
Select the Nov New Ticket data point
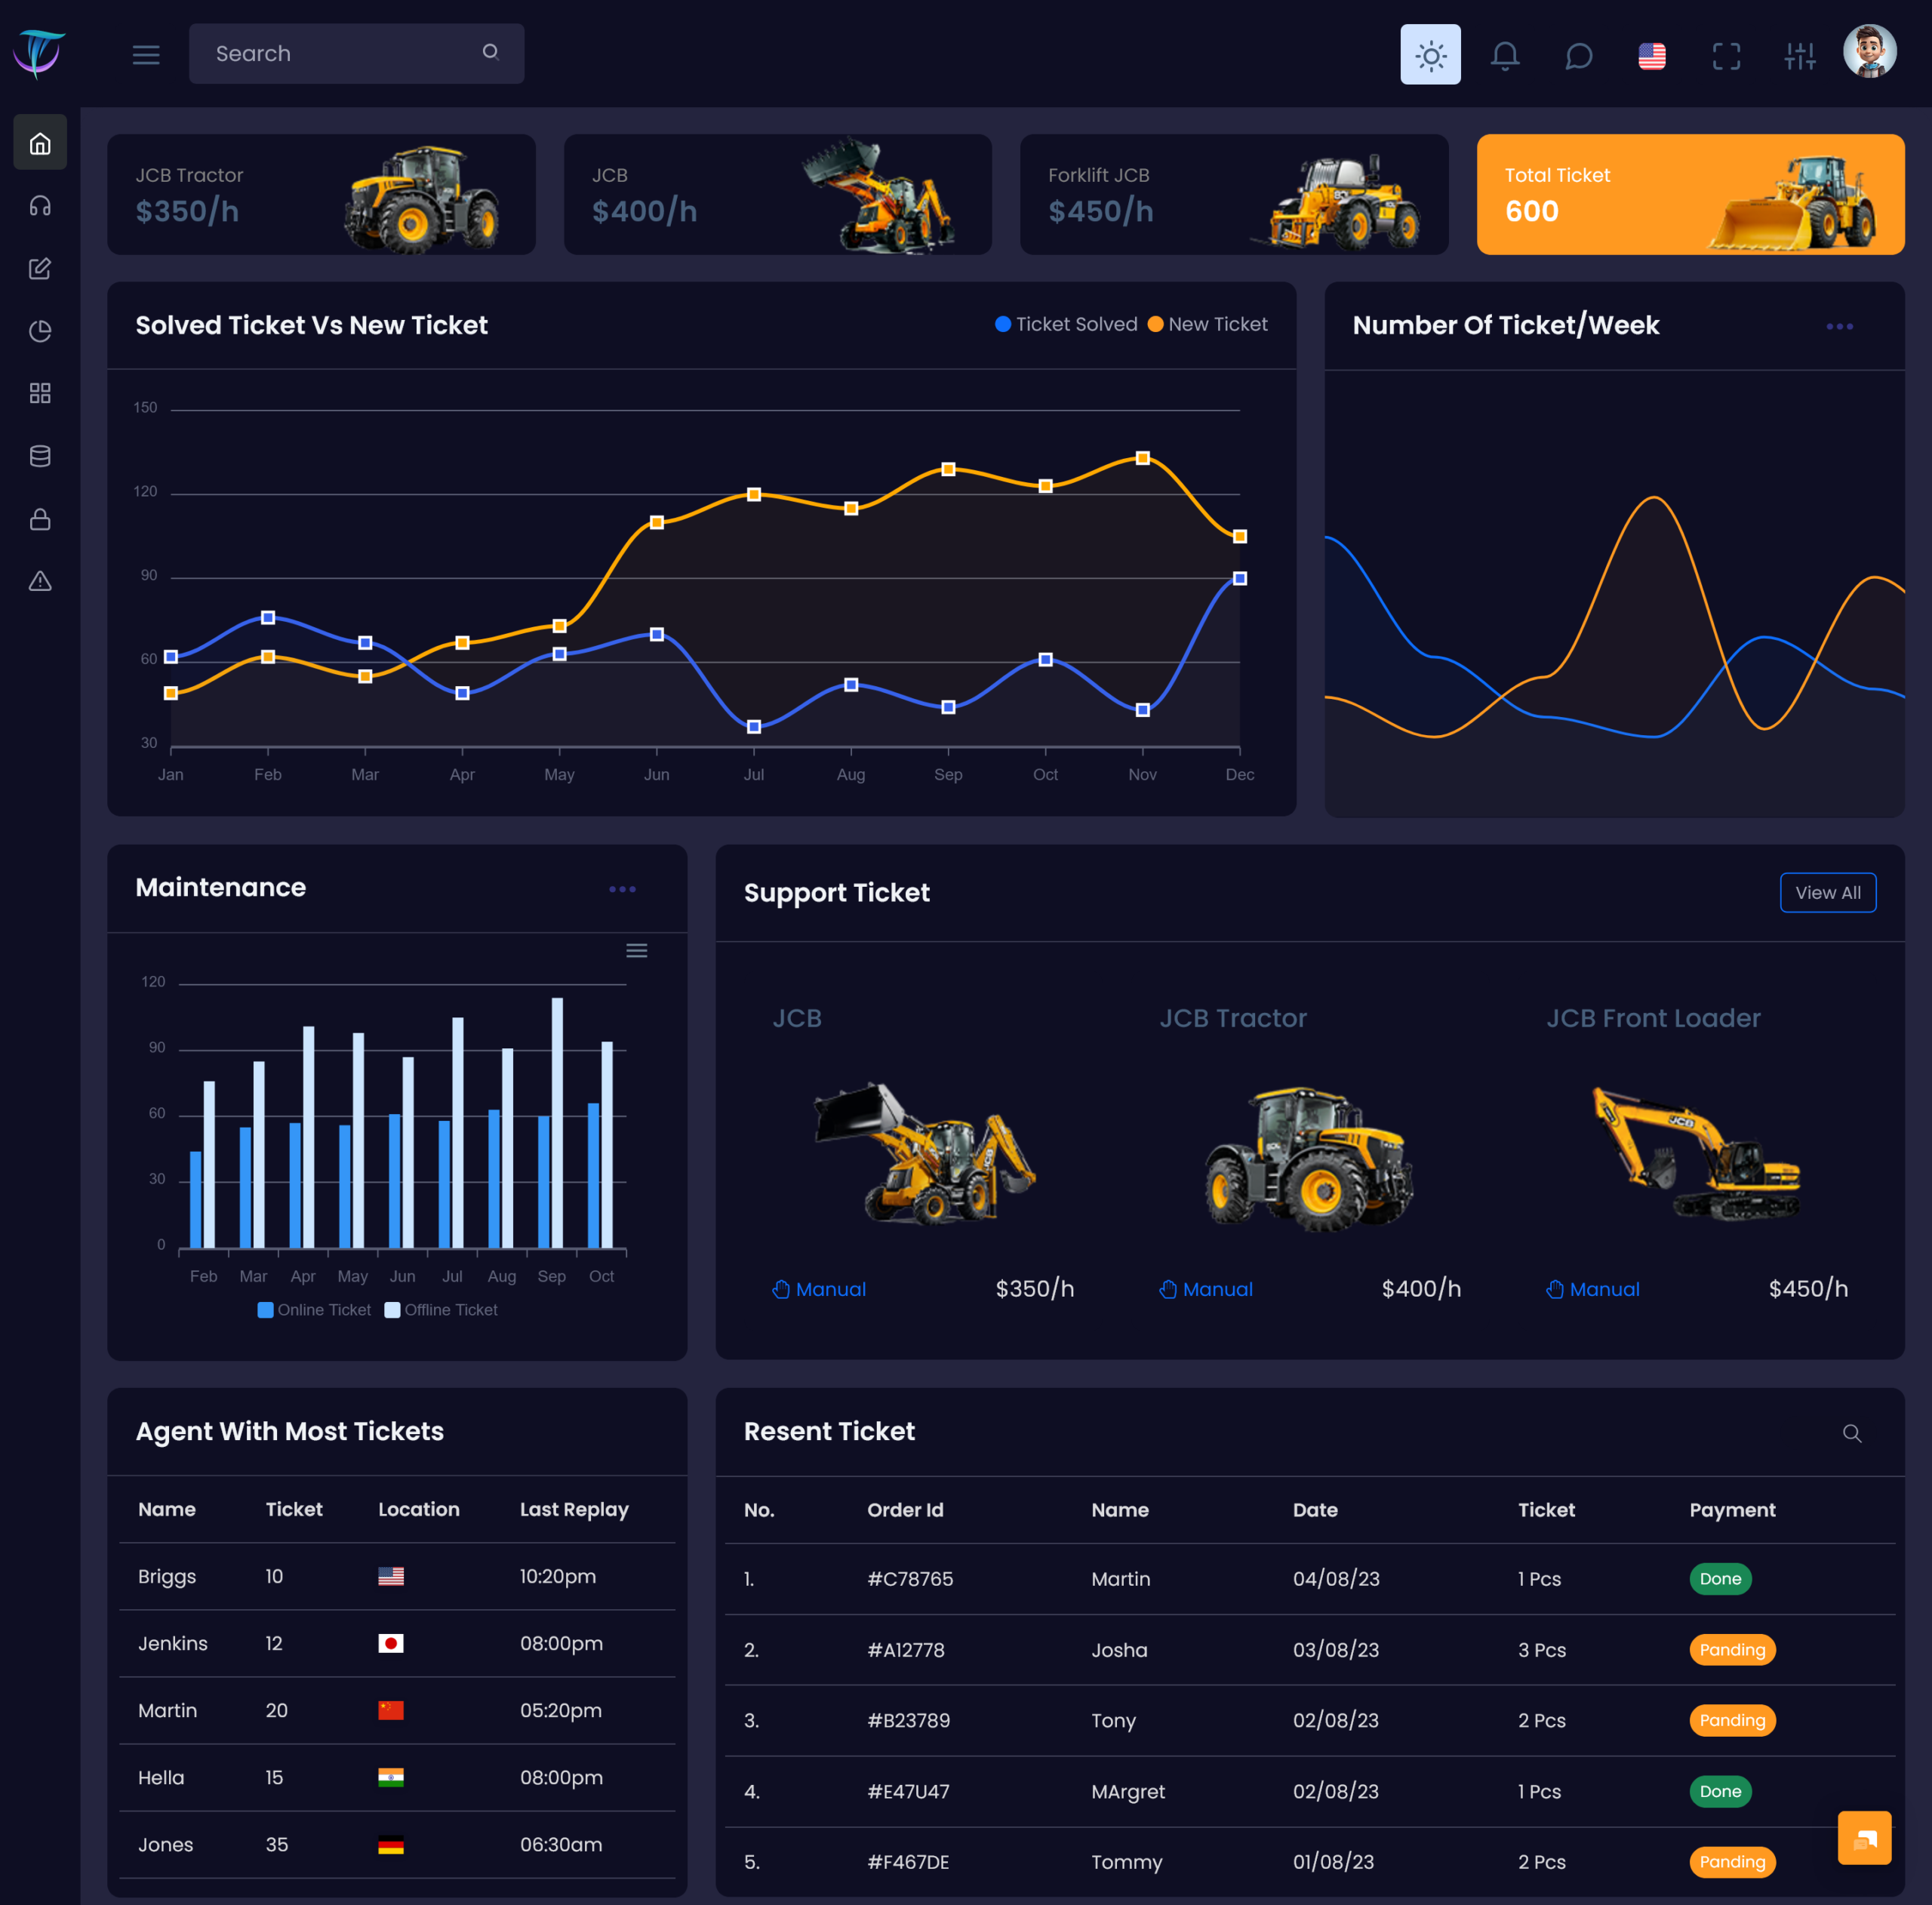(1143, 458)
